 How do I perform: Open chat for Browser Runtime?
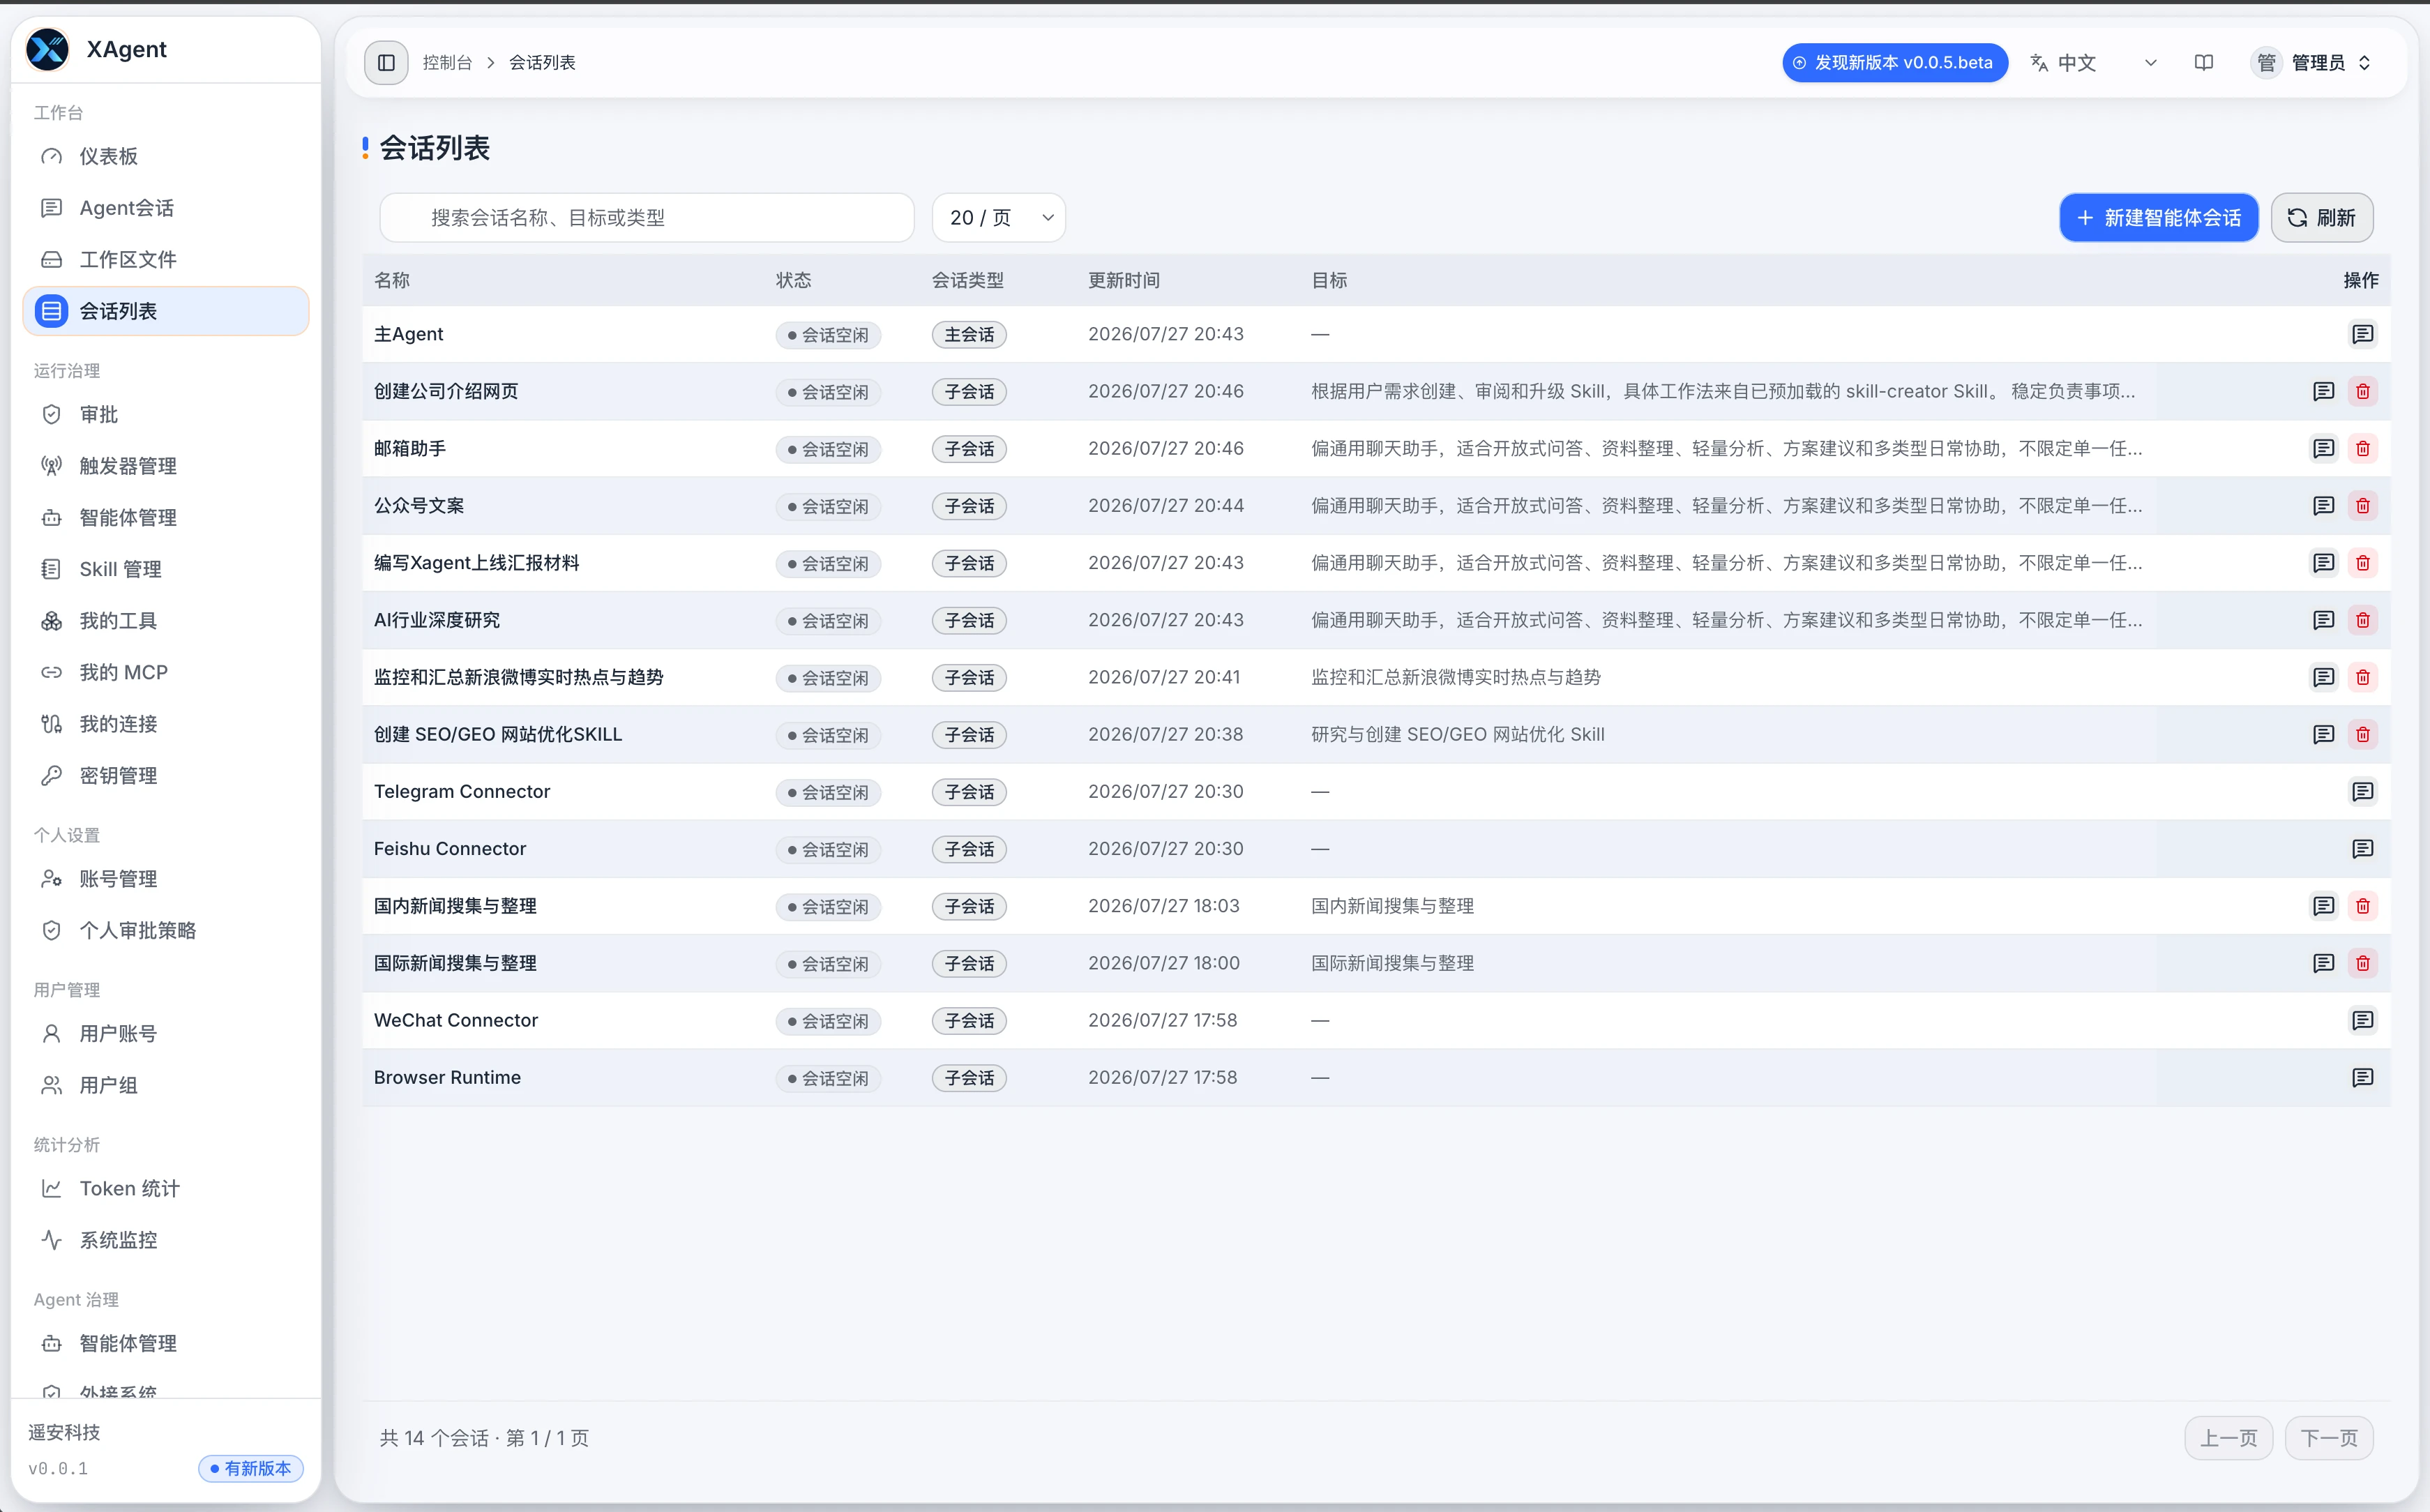point(2362,1077)
